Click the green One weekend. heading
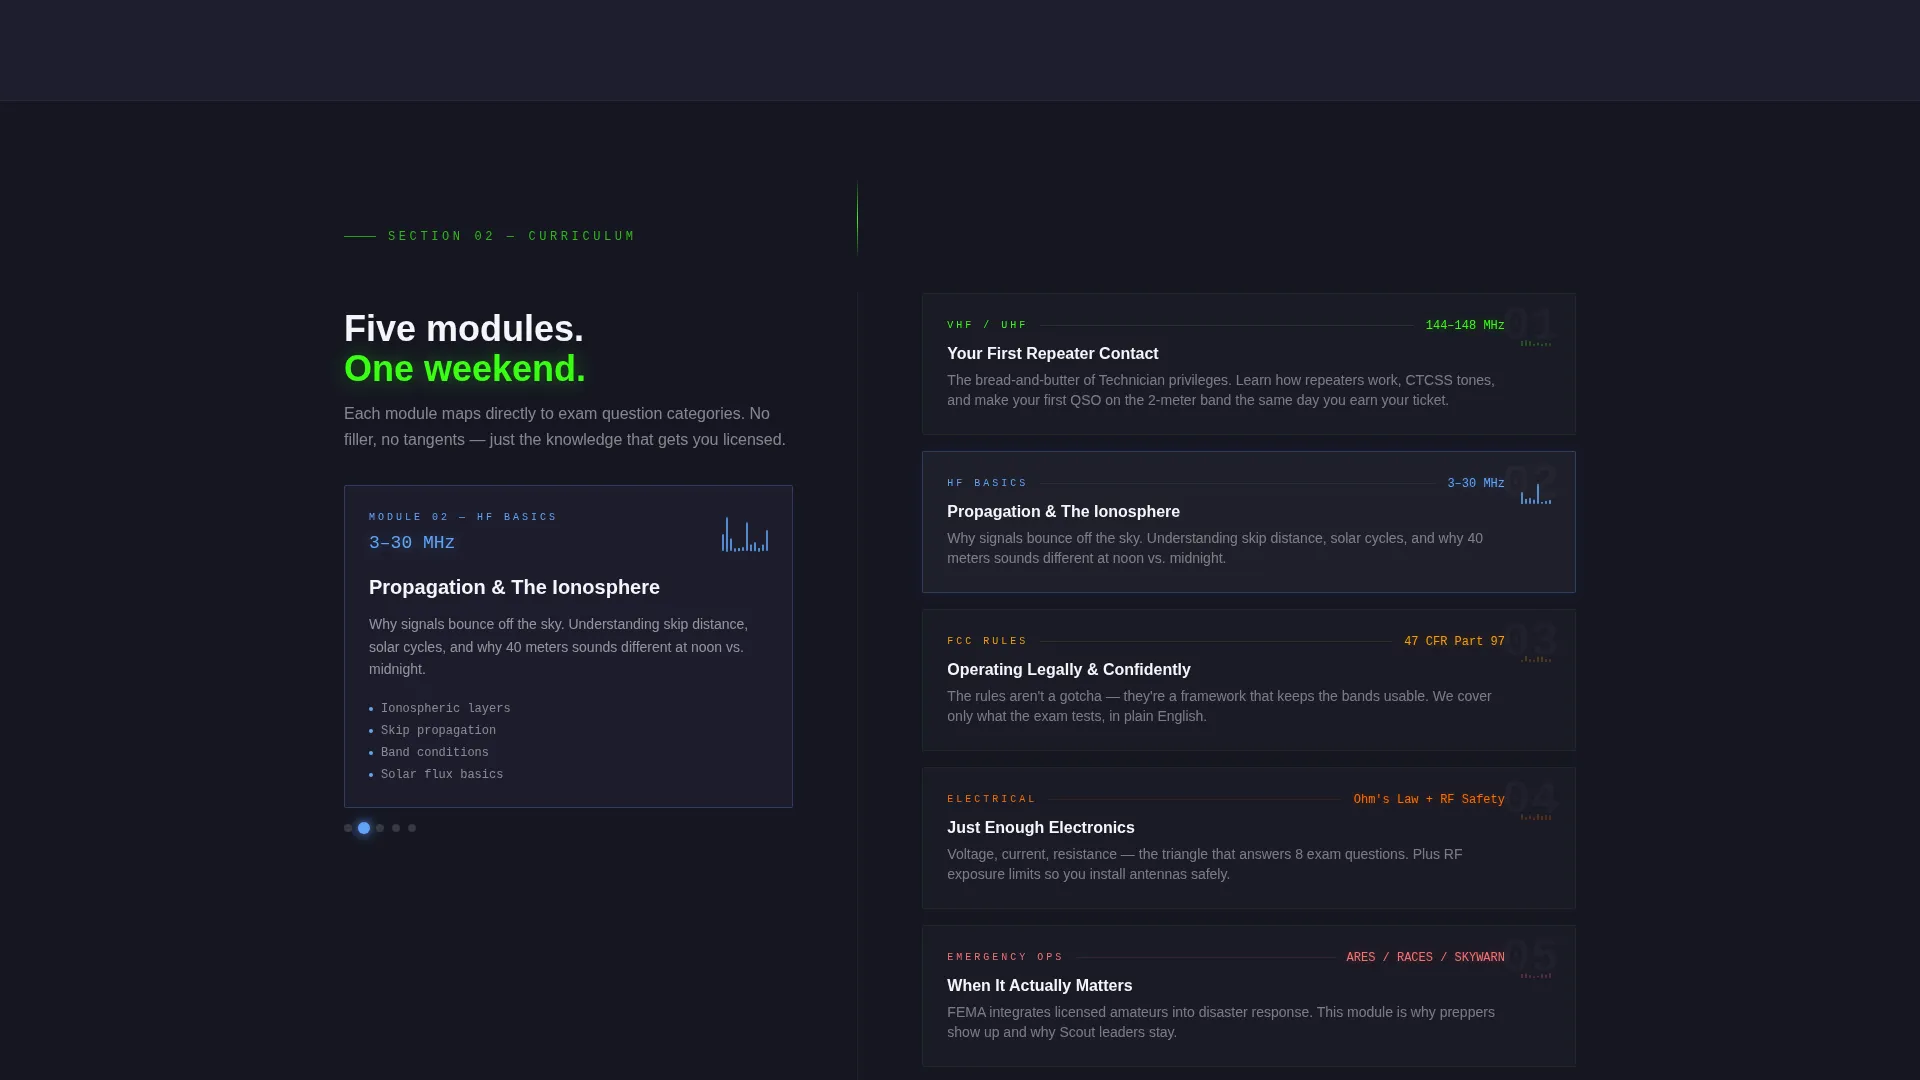The image size is (1920, 1080). coord(465,369)
